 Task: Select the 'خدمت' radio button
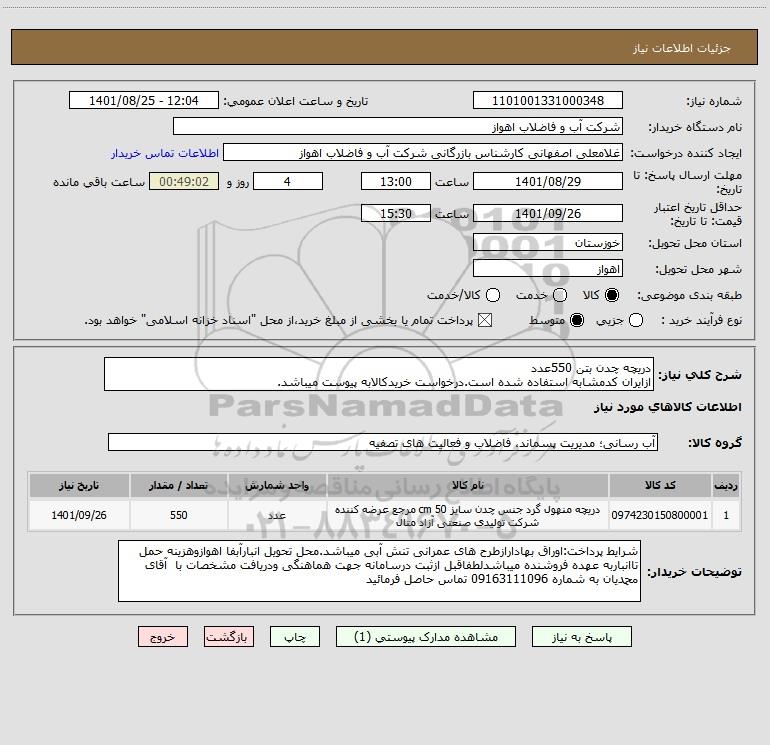pos(560,295)
